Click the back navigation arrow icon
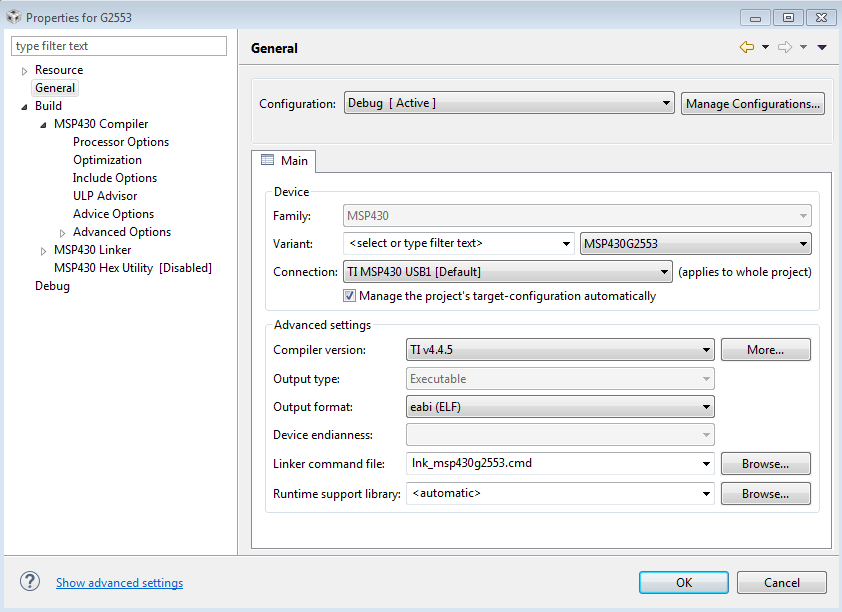This screenshot has height=612, width=842. [x=746, y=47]
